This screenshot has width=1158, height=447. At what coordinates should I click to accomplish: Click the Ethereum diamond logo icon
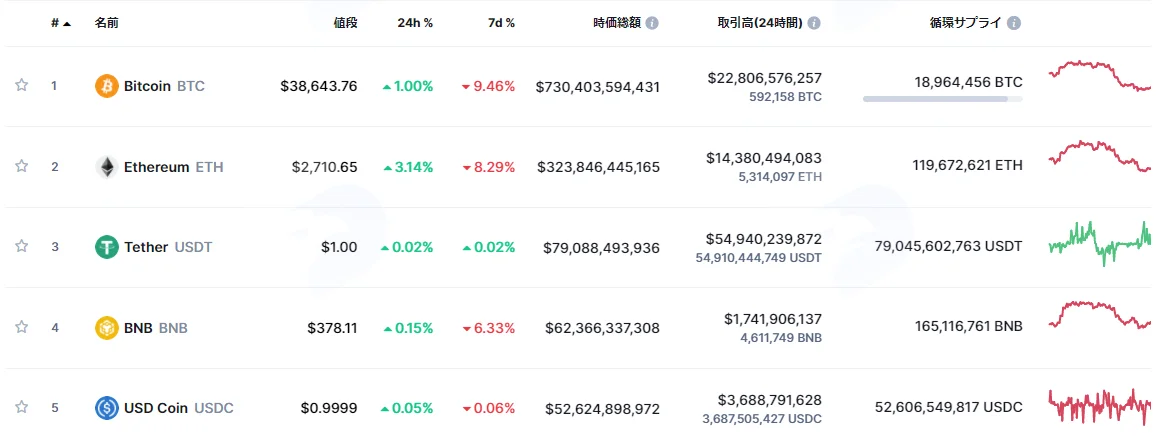106,167
